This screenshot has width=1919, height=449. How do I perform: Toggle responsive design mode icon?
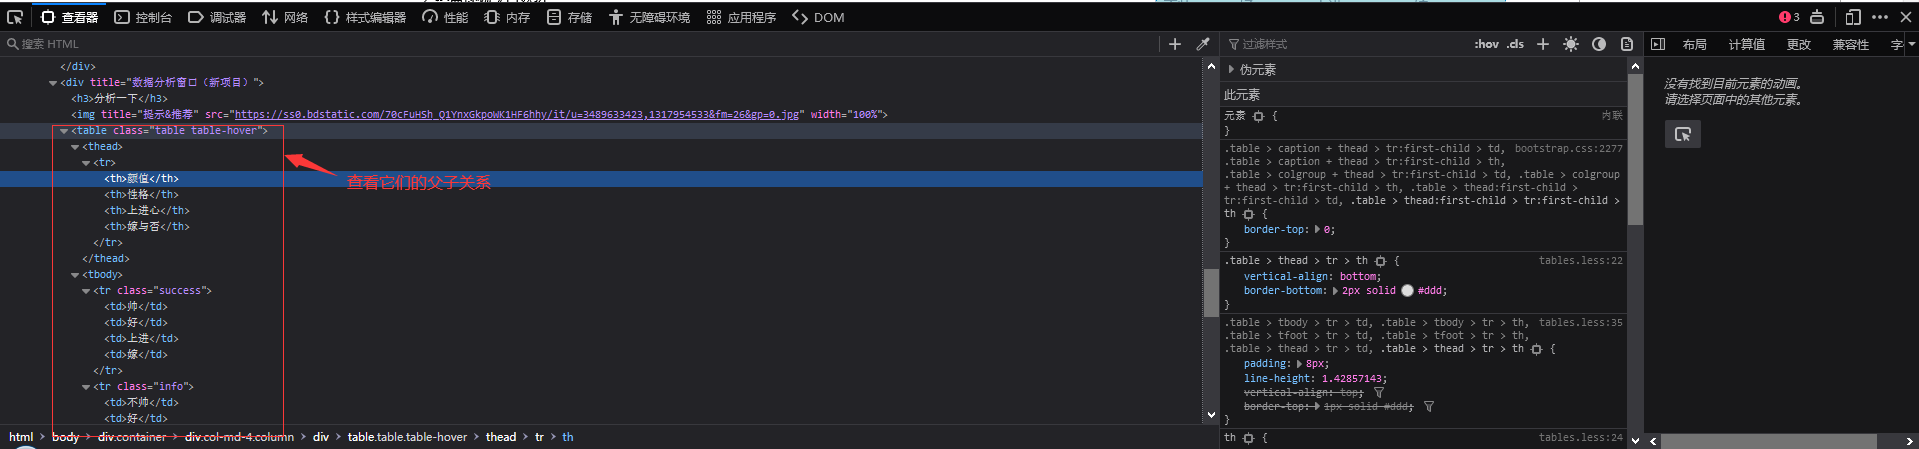pos(1853,17)
